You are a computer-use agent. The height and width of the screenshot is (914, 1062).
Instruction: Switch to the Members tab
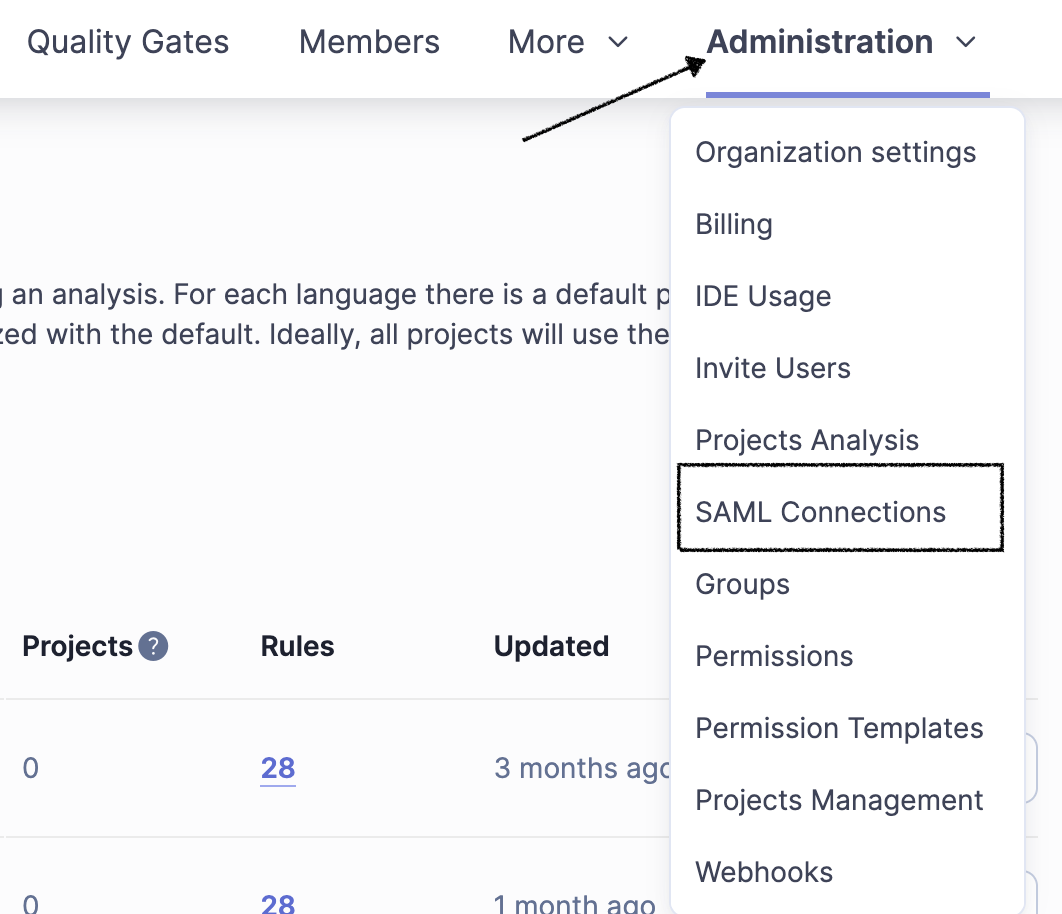[369, 42]
